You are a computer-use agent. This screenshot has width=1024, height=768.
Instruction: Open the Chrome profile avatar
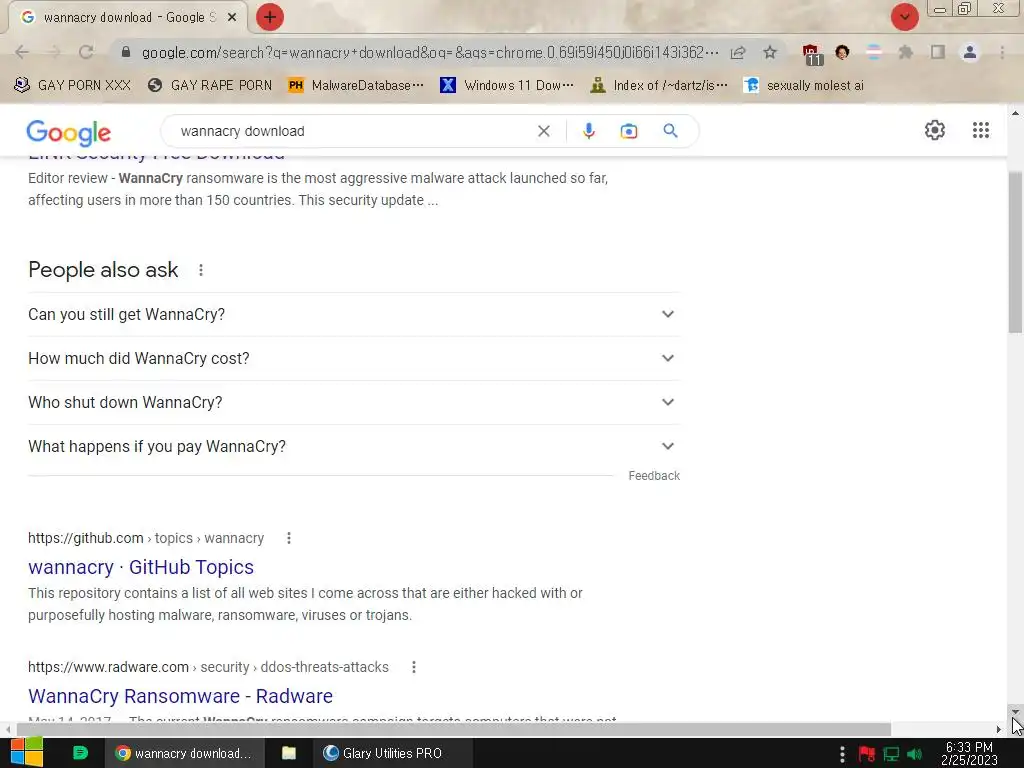point(970,52)
